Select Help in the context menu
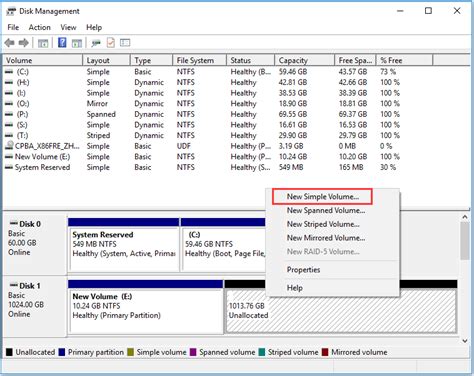 coord(295,288)
